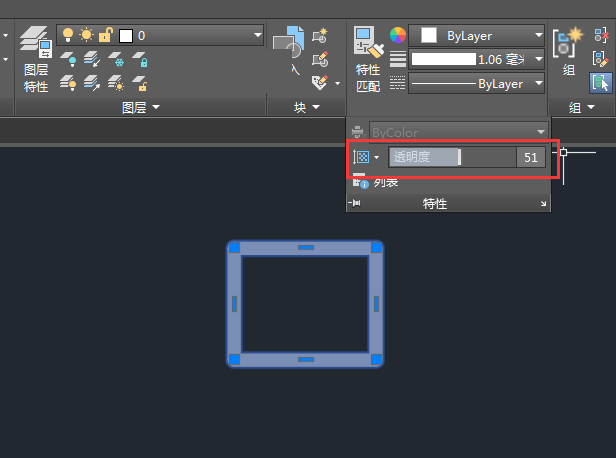Viewport: 616px width, 458px height.
Task: Click the layer stack icon with inward arrow
Action: click(x=92, y=59)
